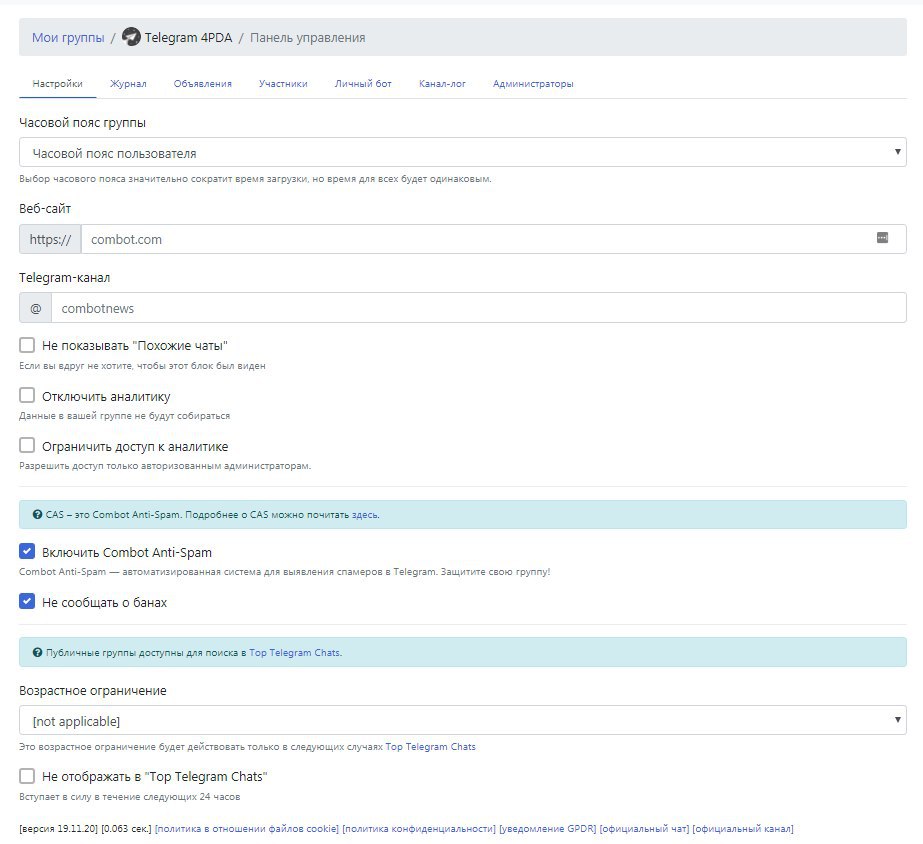Click the question mark icon in CAS notice
The image size is (923, 844).
pyautogui.click(x=38, y=514)
